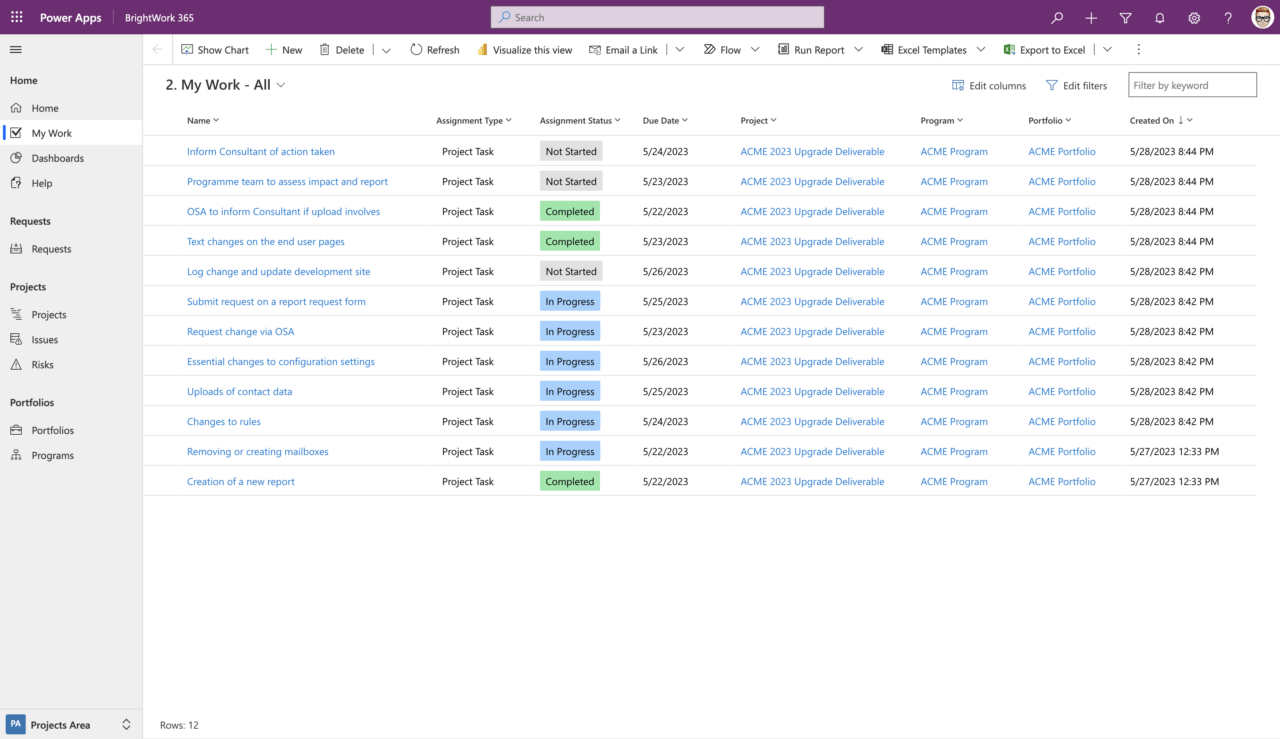
Task: Open the Due Date column menu
Action: coord(664,120)
